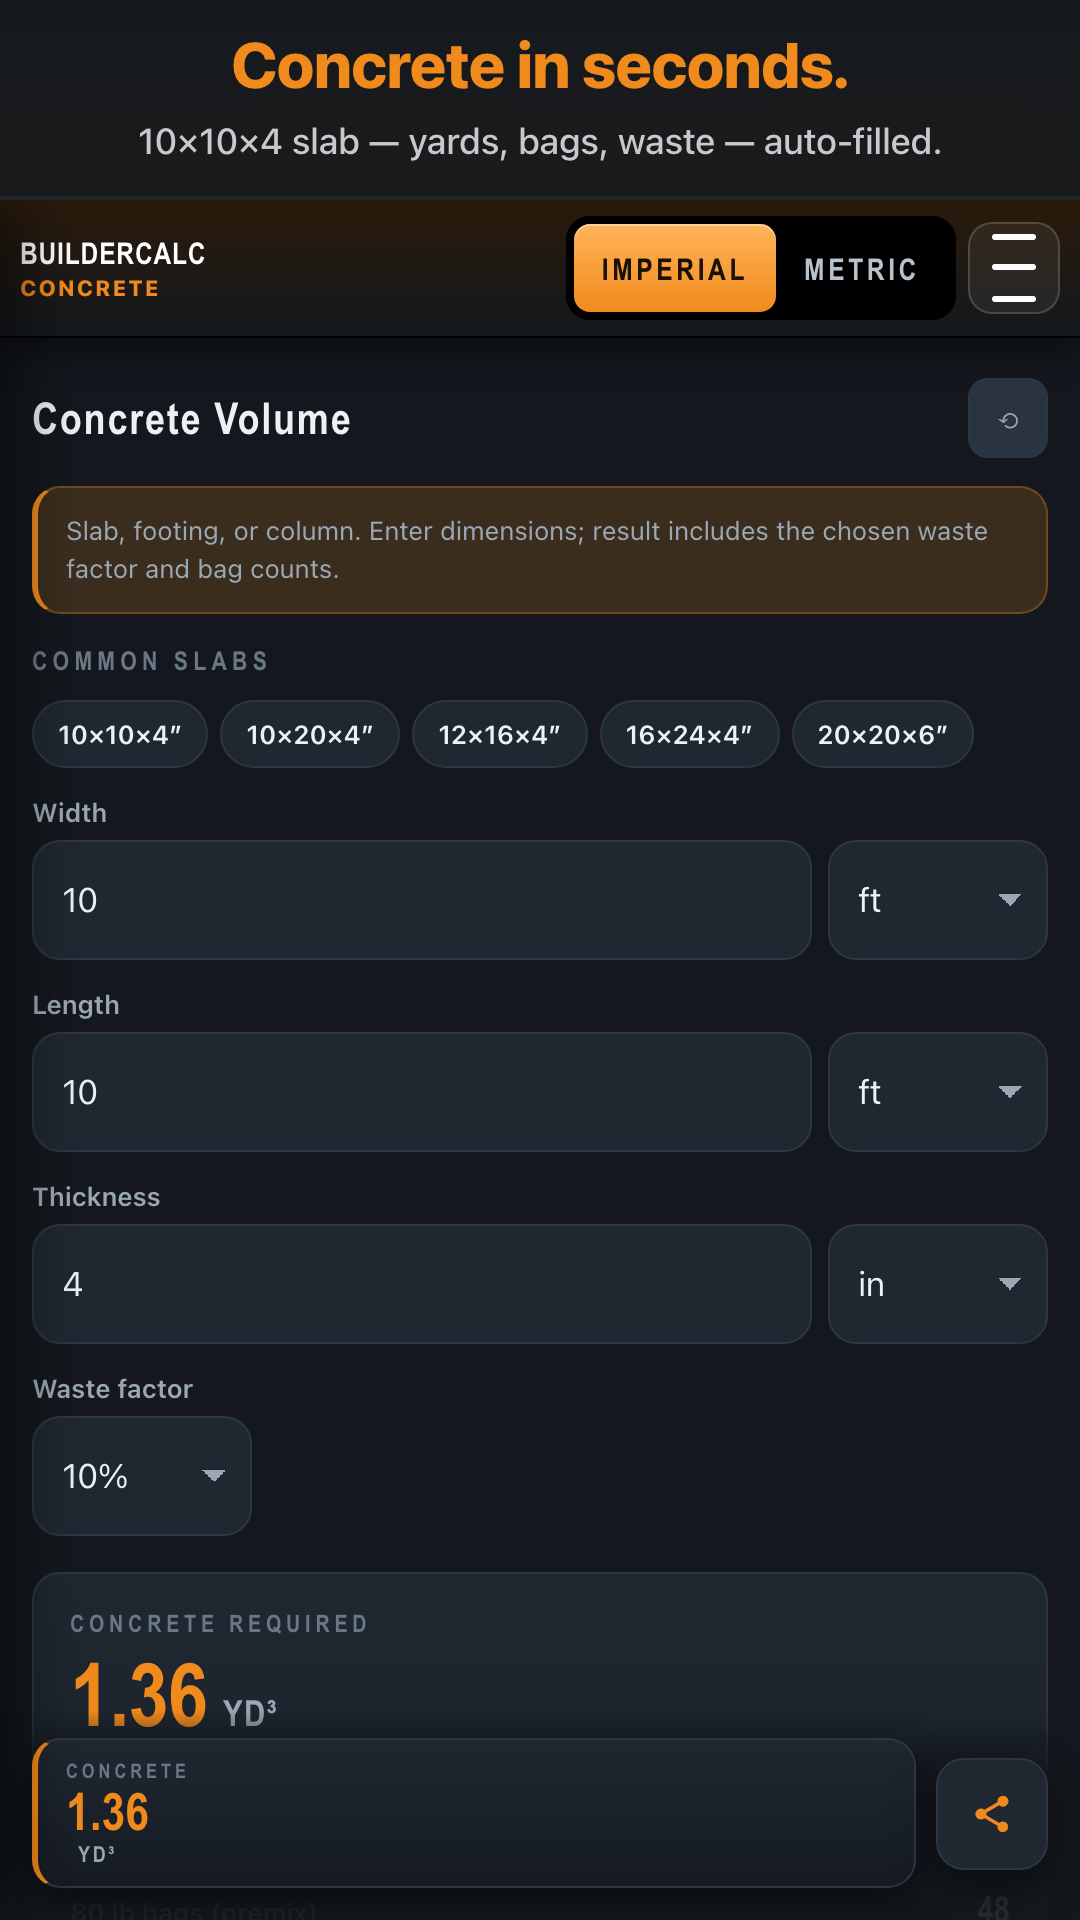Image resolution: width=1080 pixels, height=1920 pixels.
Task: Apply the 16×24×4″ slab preset
Action: pos(689,735)
